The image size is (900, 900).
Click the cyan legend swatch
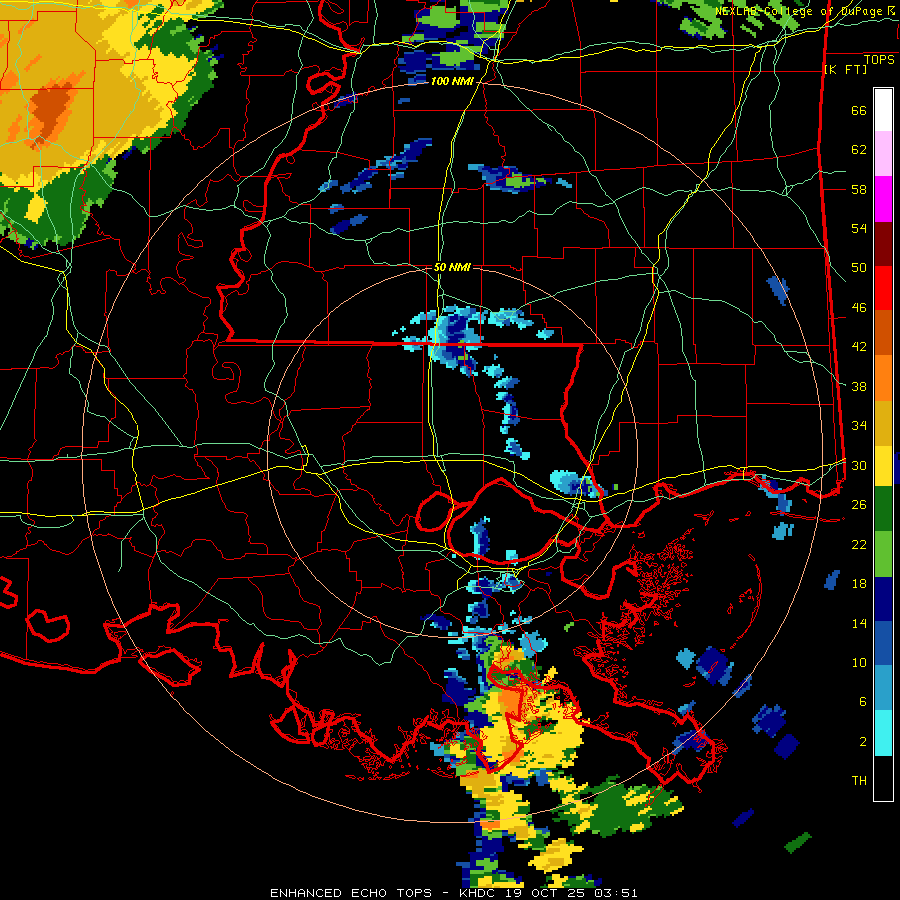point(883,733)
